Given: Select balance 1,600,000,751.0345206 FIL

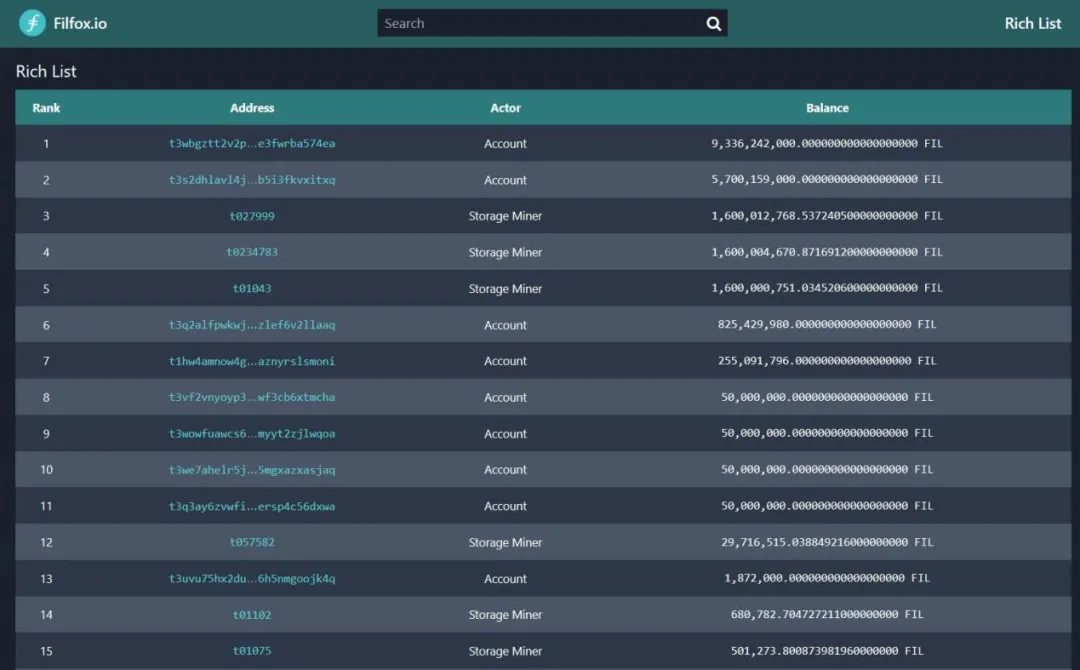Looking at the screenshot, I should 827,289.
